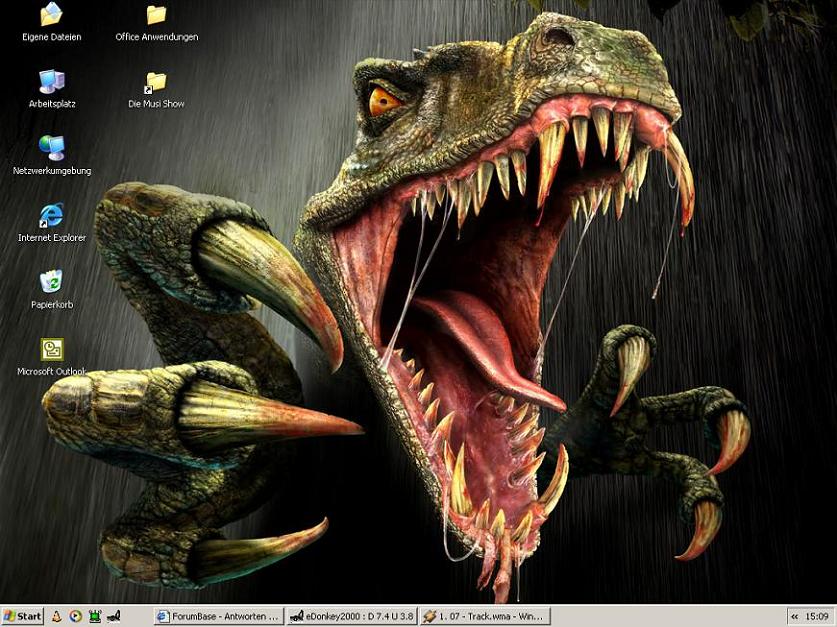Select the Papierkorb recycle bin icon
The image size is (837, 627).
pyautogui.click(x=52, y=289)
